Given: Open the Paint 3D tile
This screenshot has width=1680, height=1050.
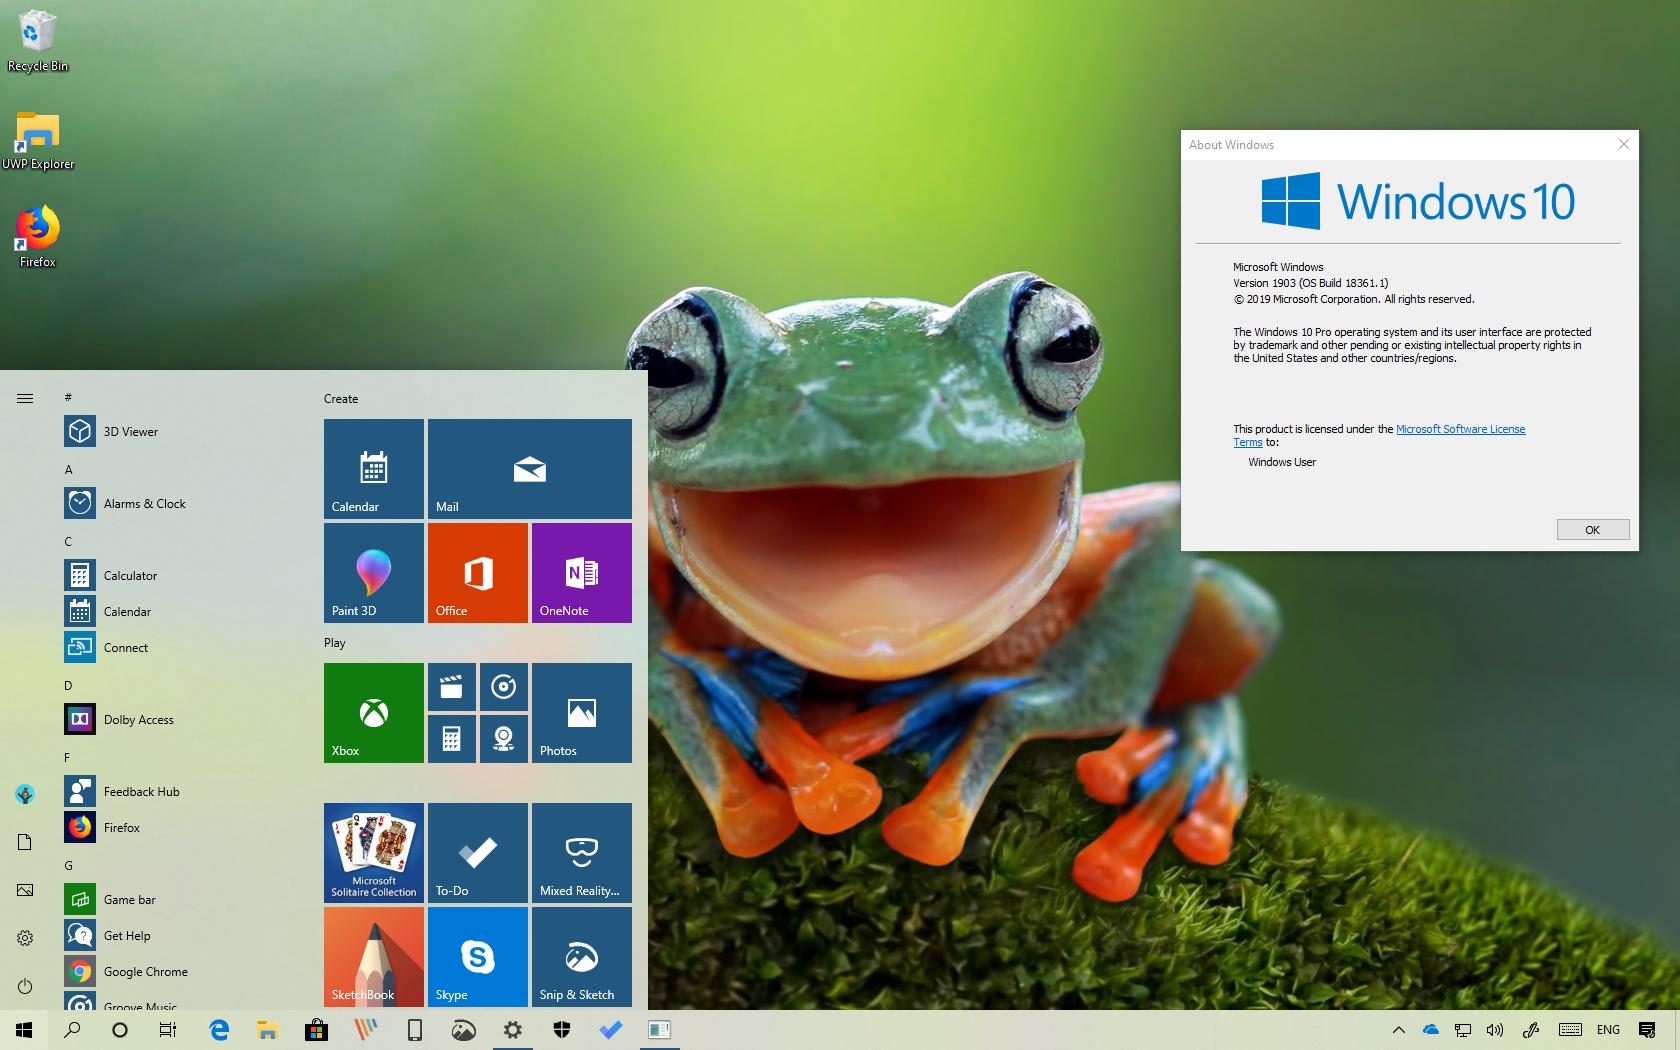Looking at the screenshot, I should tap(373, 573).
